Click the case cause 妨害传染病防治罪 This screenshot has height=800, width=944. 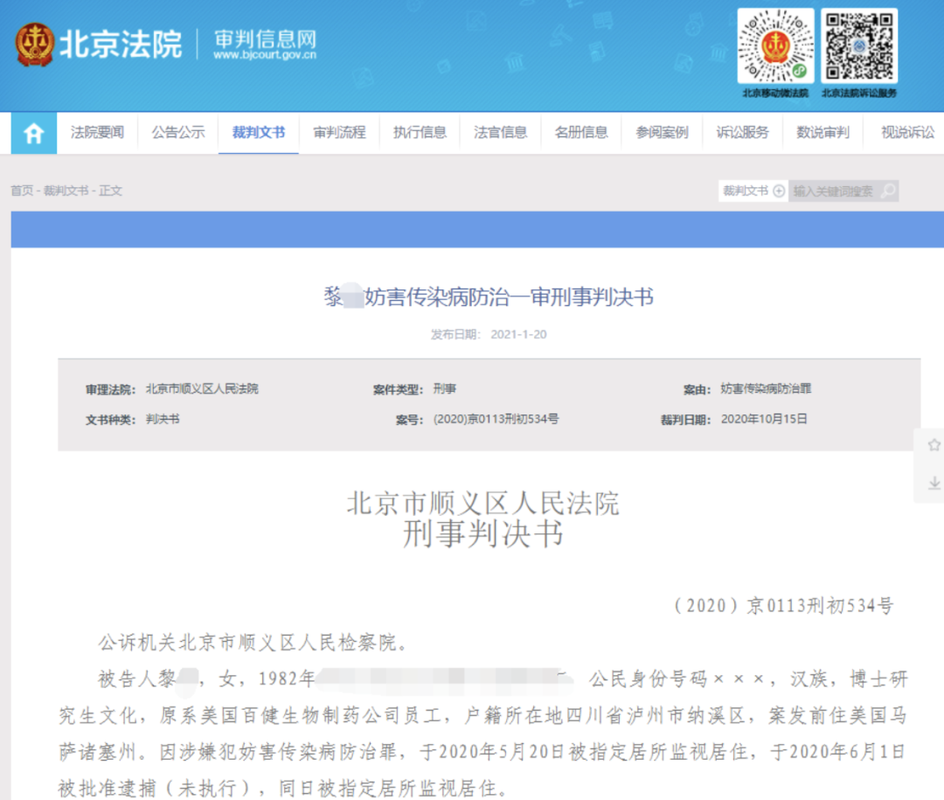click(766, 389)
